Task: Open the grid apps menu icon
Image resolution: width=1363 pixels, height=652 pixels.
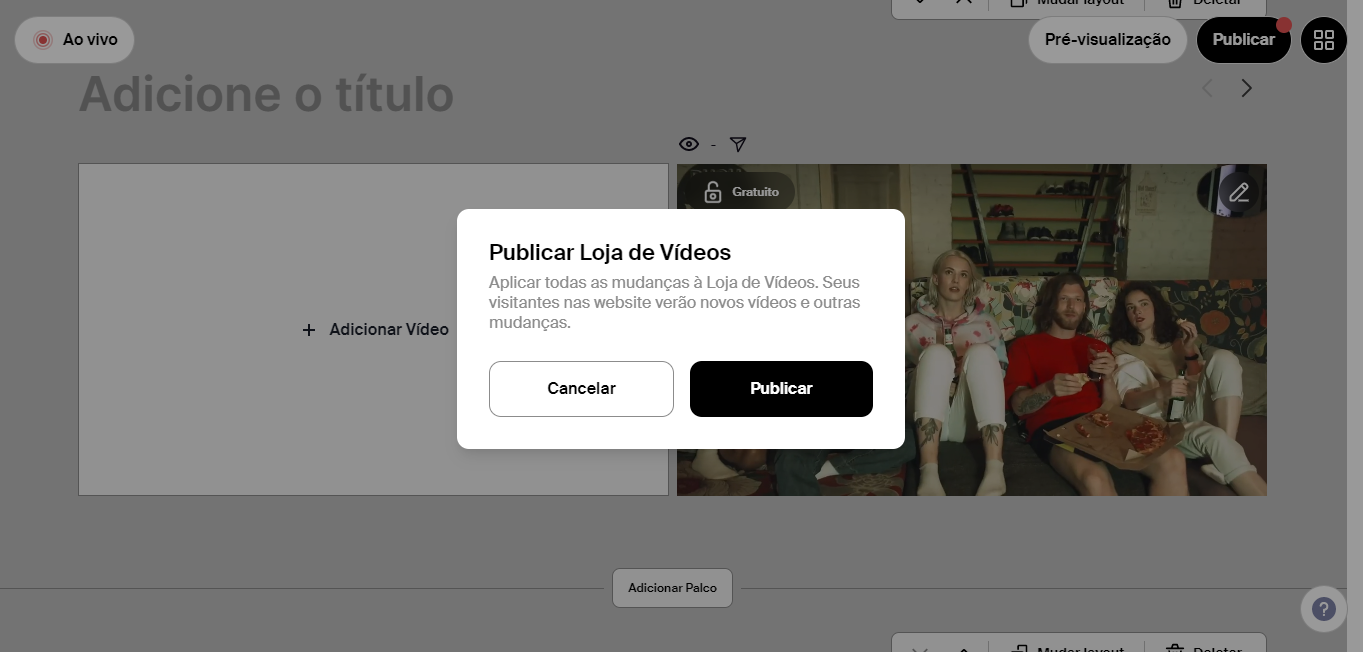Action: pos(1324,40)
